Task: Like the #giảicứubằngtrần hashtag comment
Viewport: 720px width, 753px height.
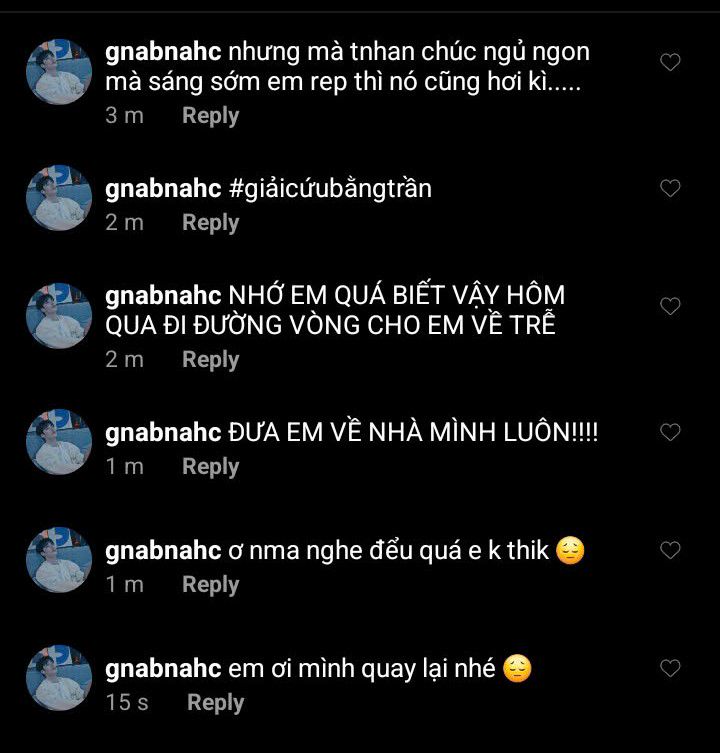Action: click(670, 188)
